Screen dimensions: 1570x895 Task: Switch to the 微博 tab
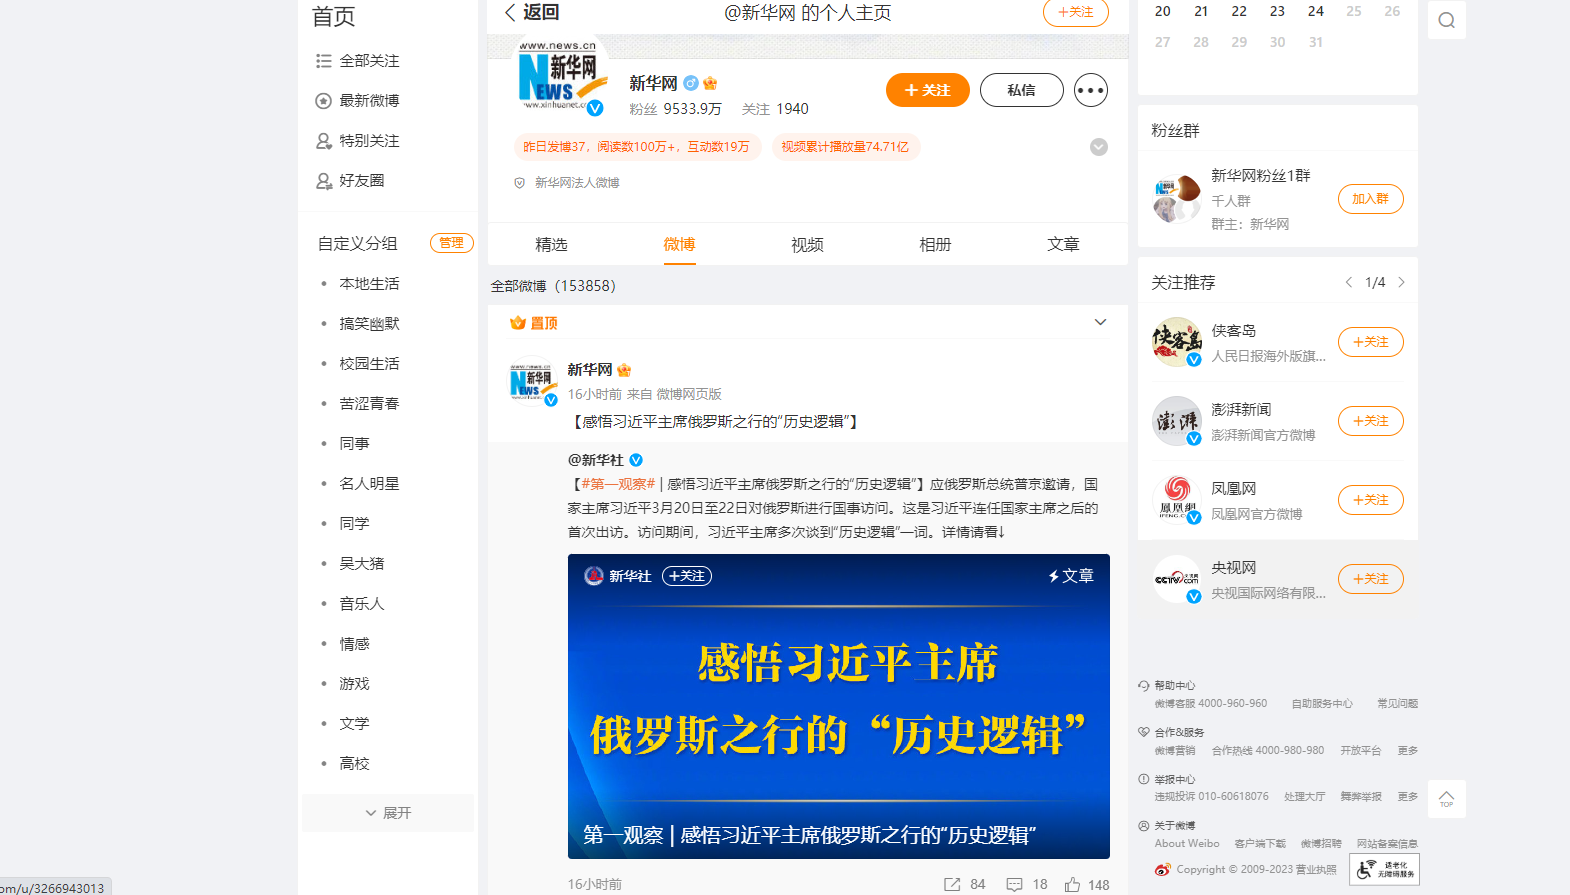point(679,244)
